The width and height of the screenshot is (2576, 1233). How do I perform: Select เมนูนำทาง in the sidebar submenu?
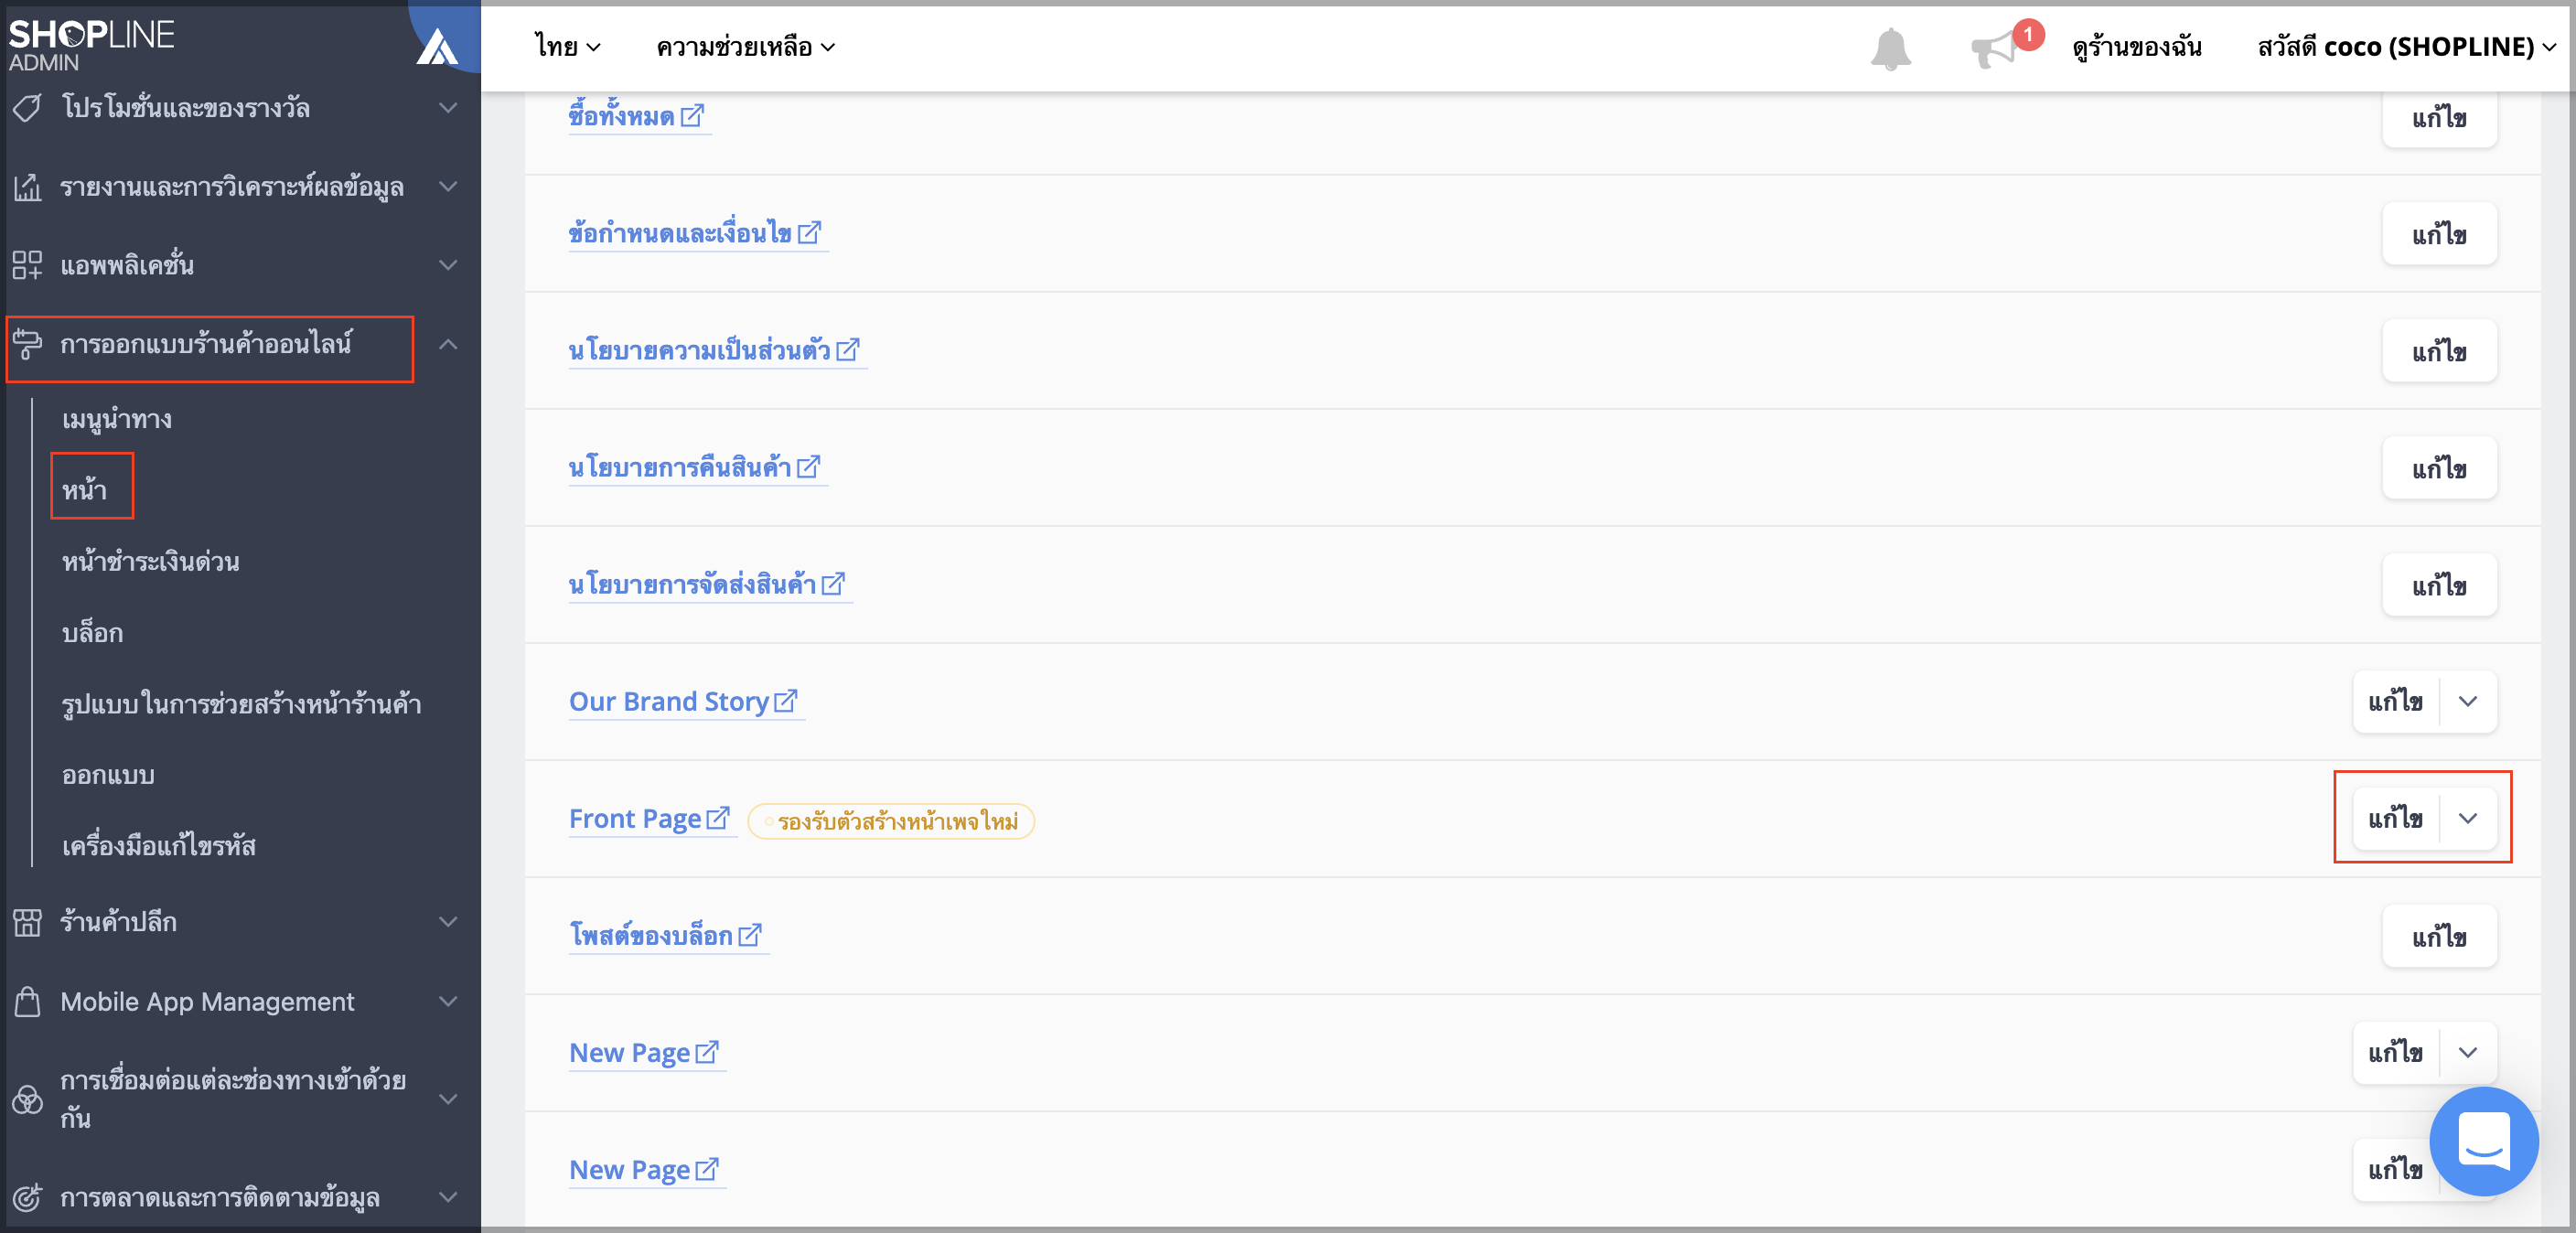[117, 418]
